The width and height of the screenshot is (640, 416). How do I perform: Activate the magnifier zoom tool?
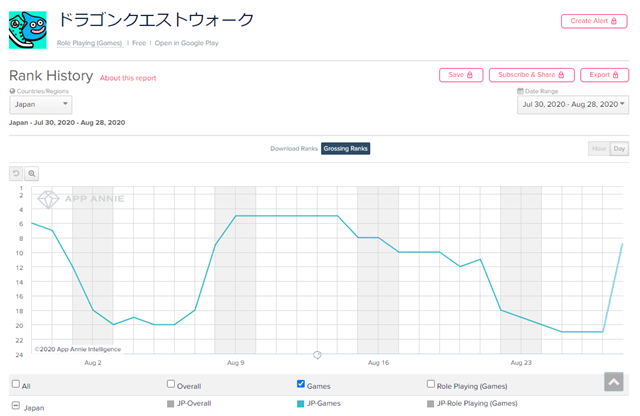[31, 174]
